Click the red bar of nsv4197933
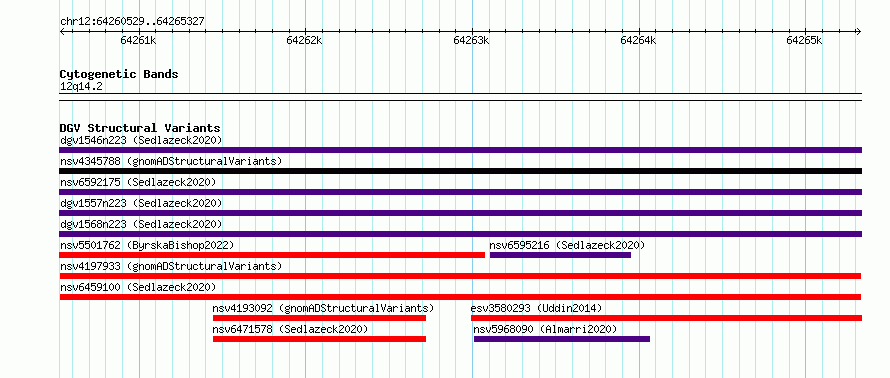The height and width of the screenshot is (378, 890). click(460, 276)
